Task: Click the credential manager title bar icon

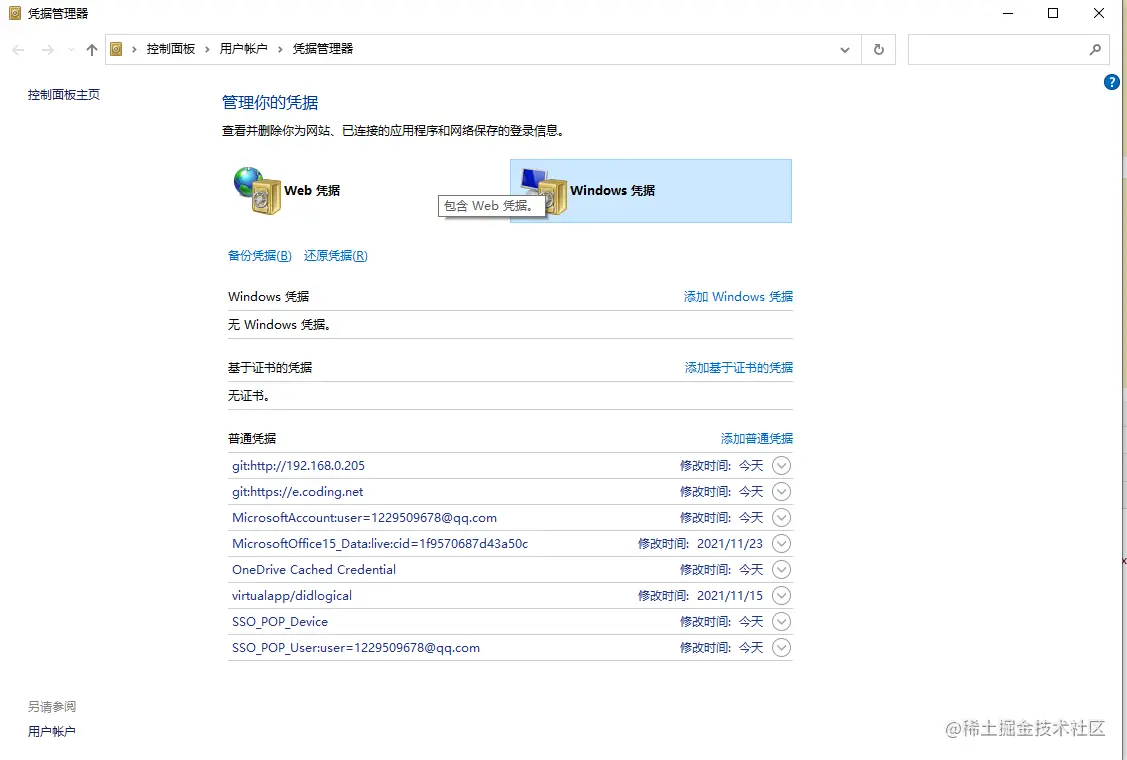Action: tap(15, 13)
